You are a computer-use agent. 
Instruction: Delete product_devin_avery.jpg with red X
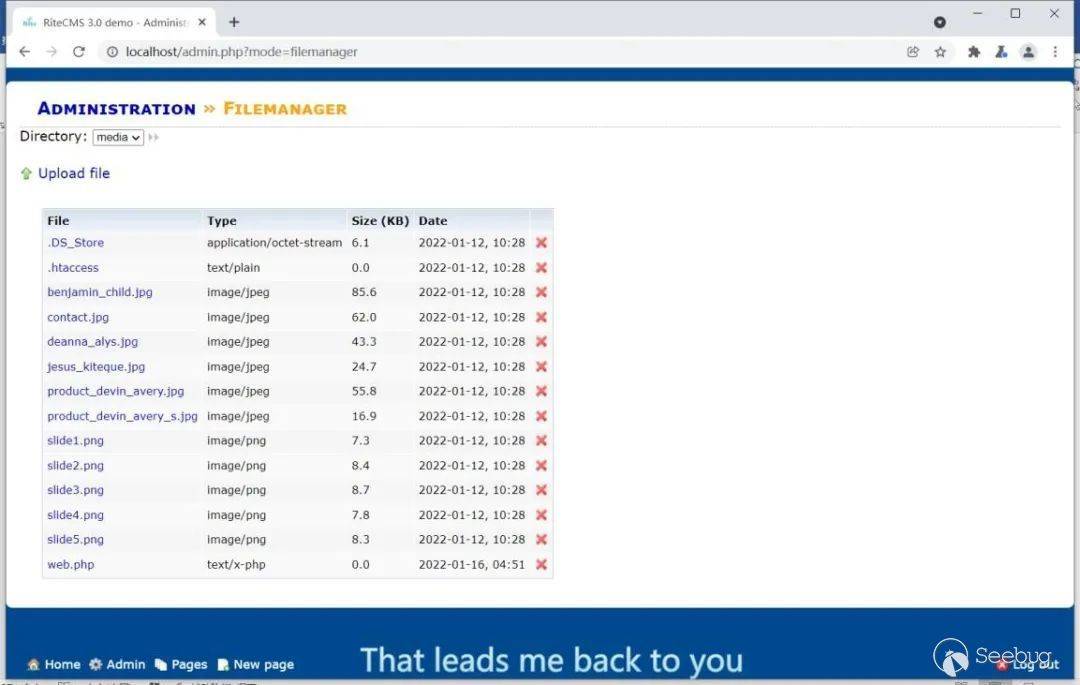point(541,391)
